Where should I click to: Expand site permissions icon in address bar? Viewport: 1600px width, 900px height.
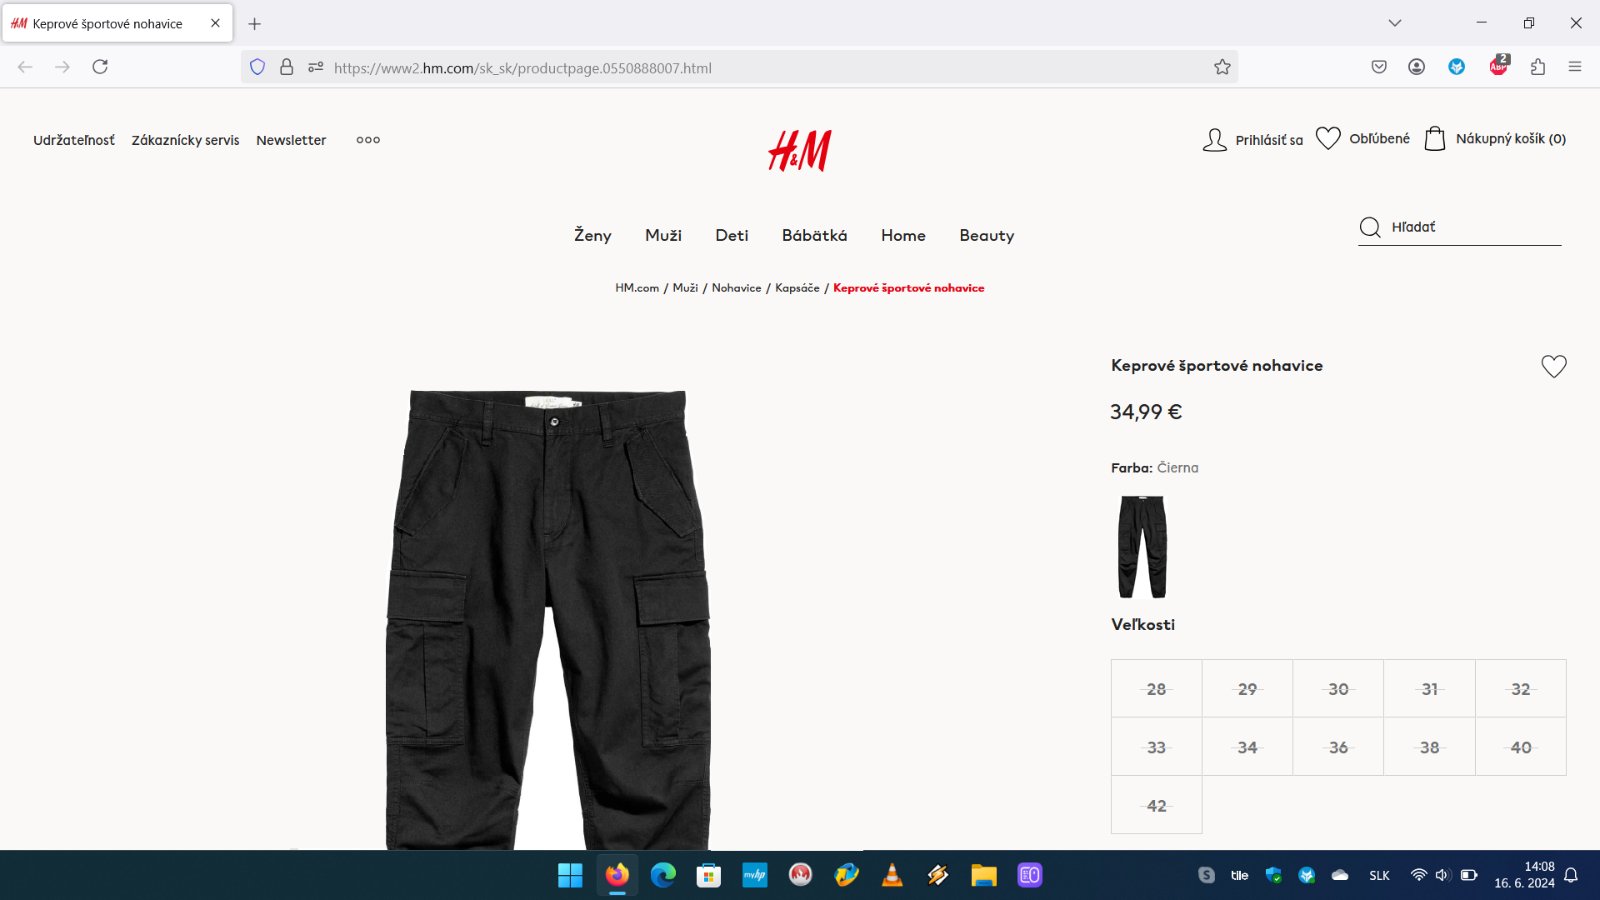[x=316, y=67]
